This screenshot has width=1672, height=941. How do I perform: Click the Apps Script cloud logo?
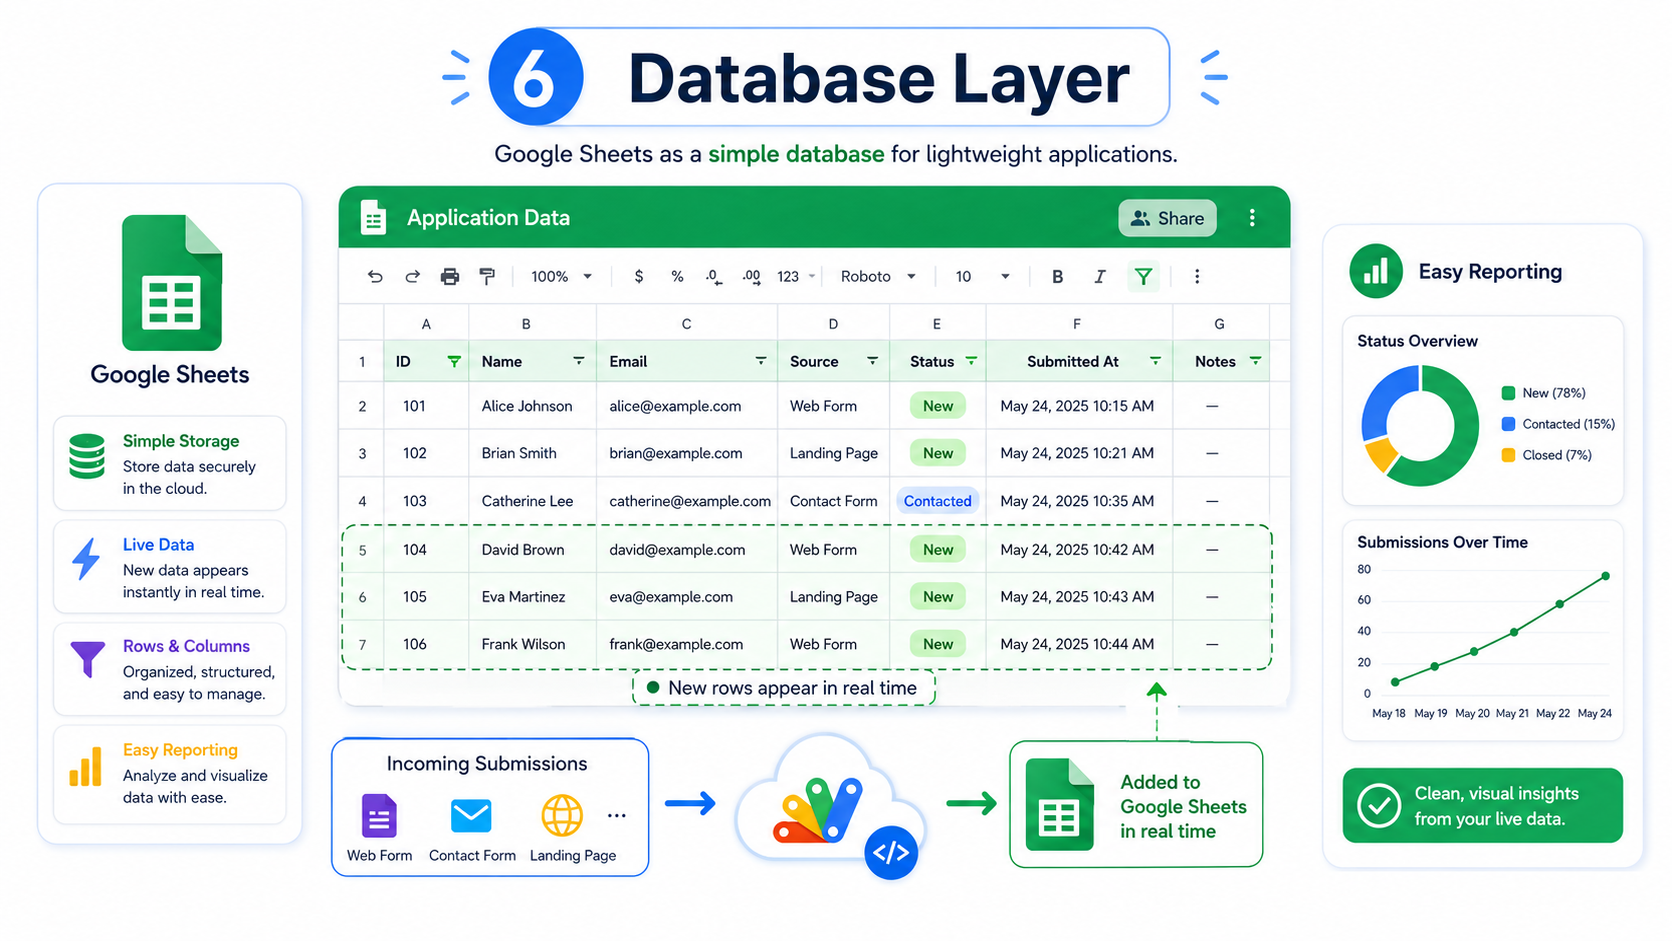818,810
